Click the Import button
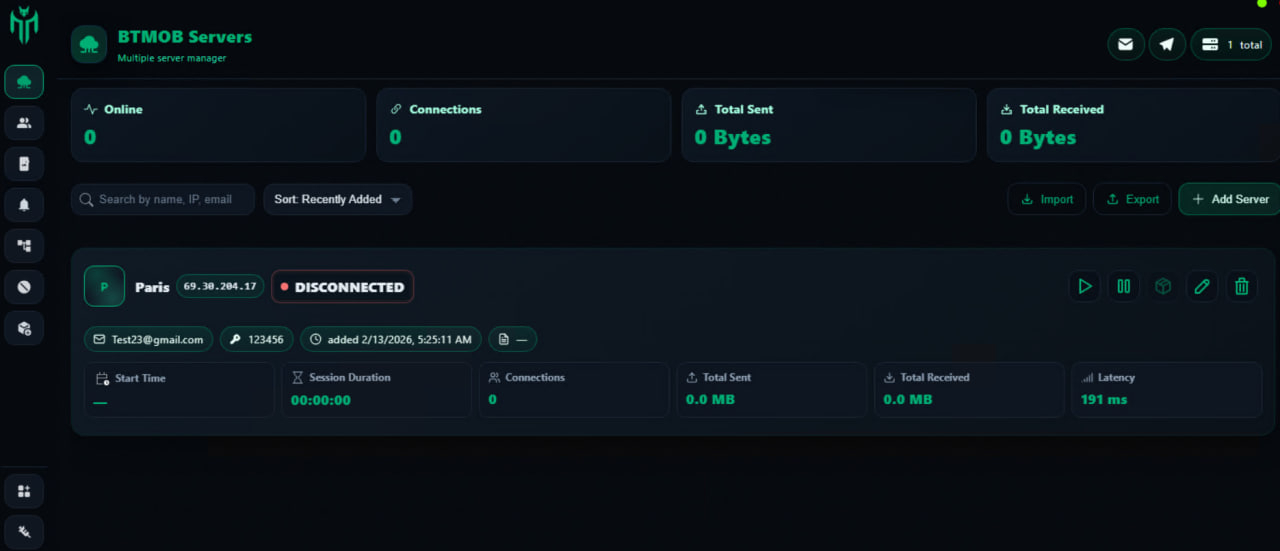1280x551 pixels. (1047, 200)
